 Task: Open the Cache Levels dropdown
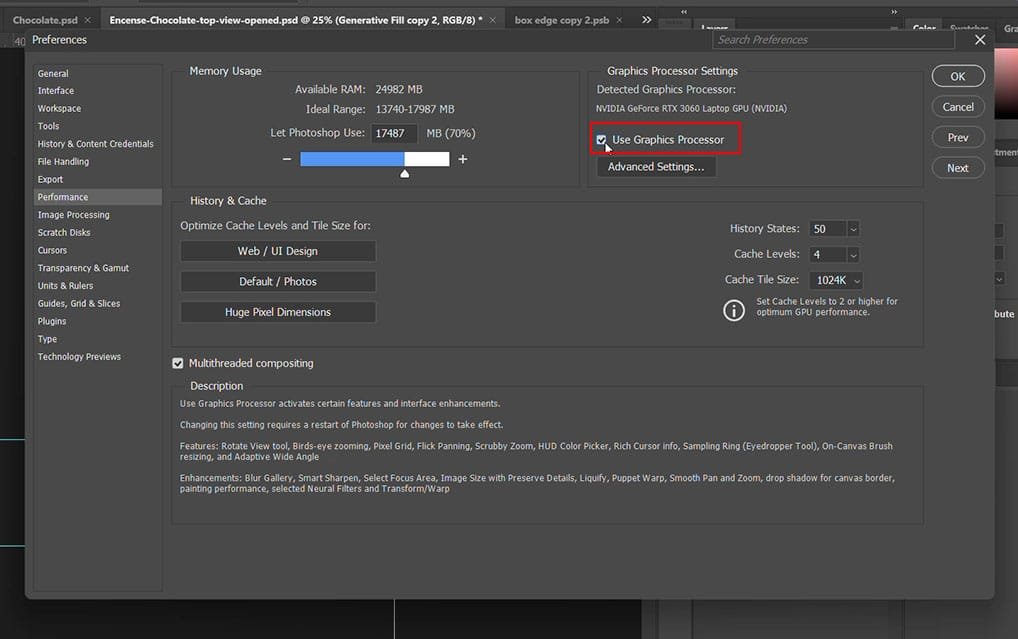(x=853, y=255)
